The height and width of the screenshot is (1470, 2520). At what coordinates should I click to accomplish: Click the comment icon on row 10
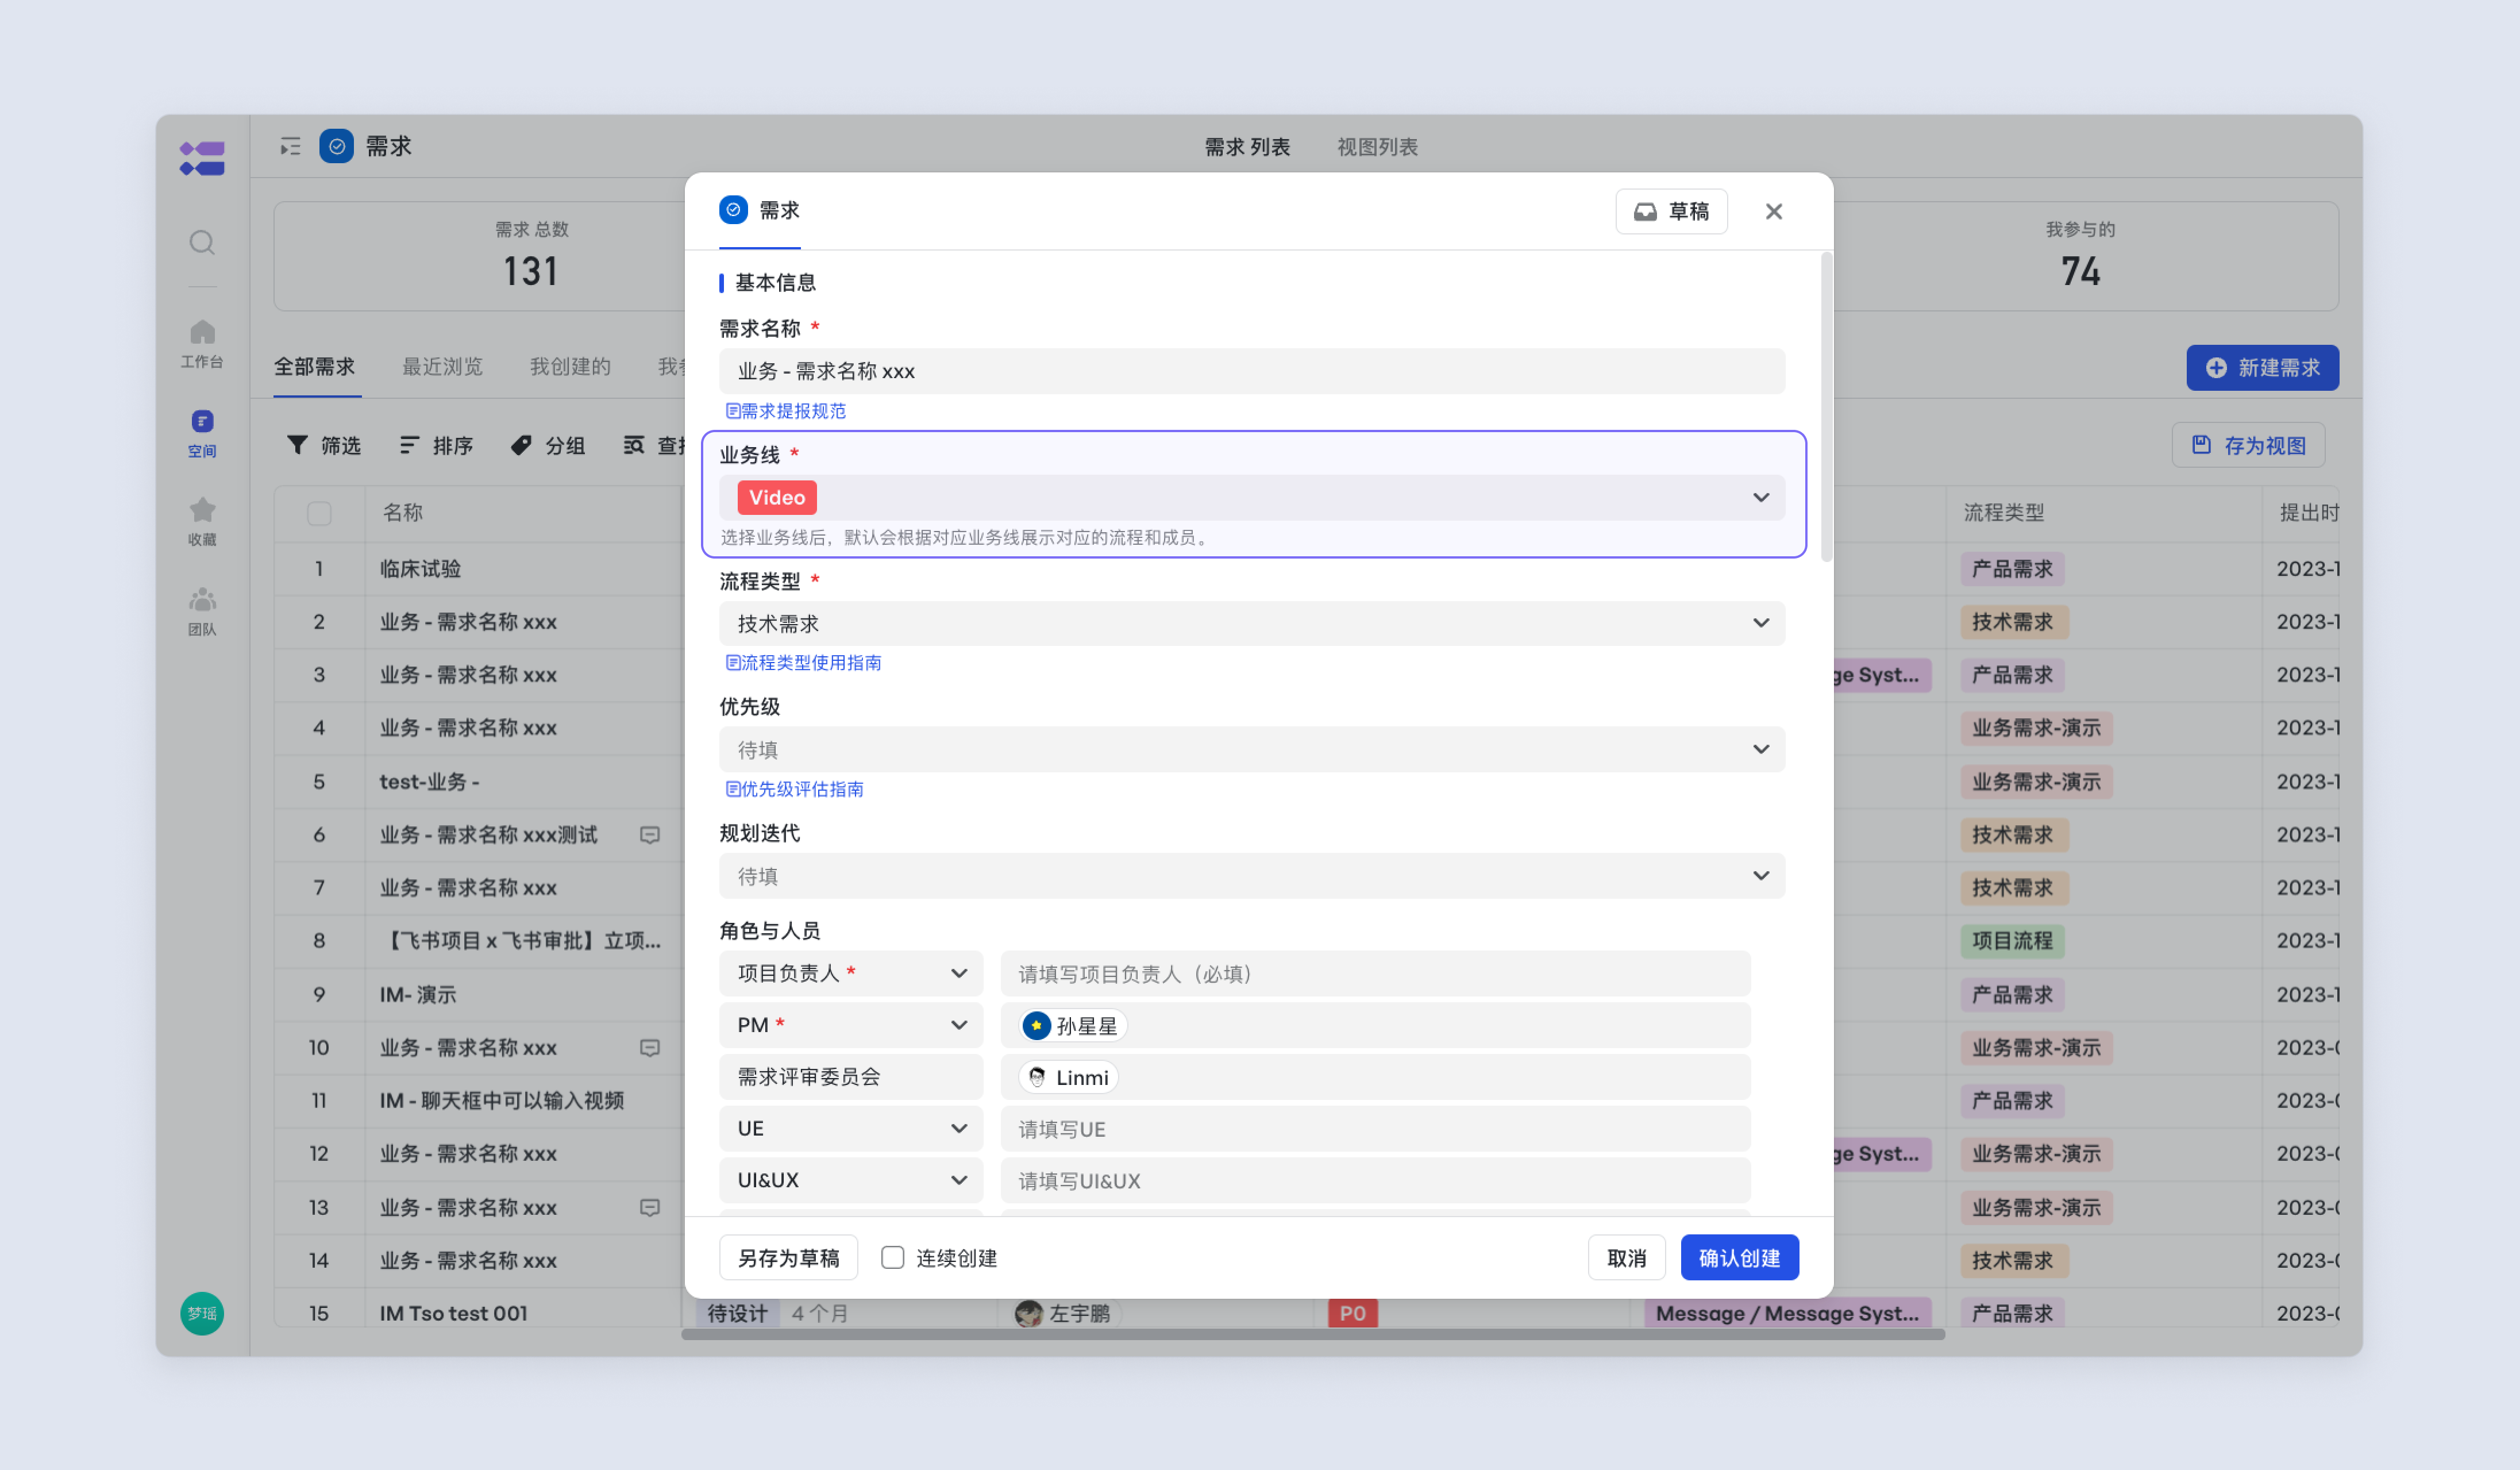click(x=650, y=1047)
